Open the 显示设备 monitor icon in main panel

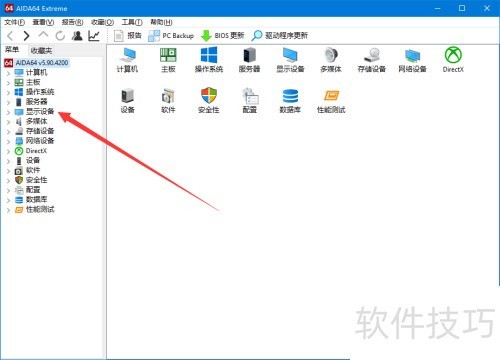click(290, 60)
